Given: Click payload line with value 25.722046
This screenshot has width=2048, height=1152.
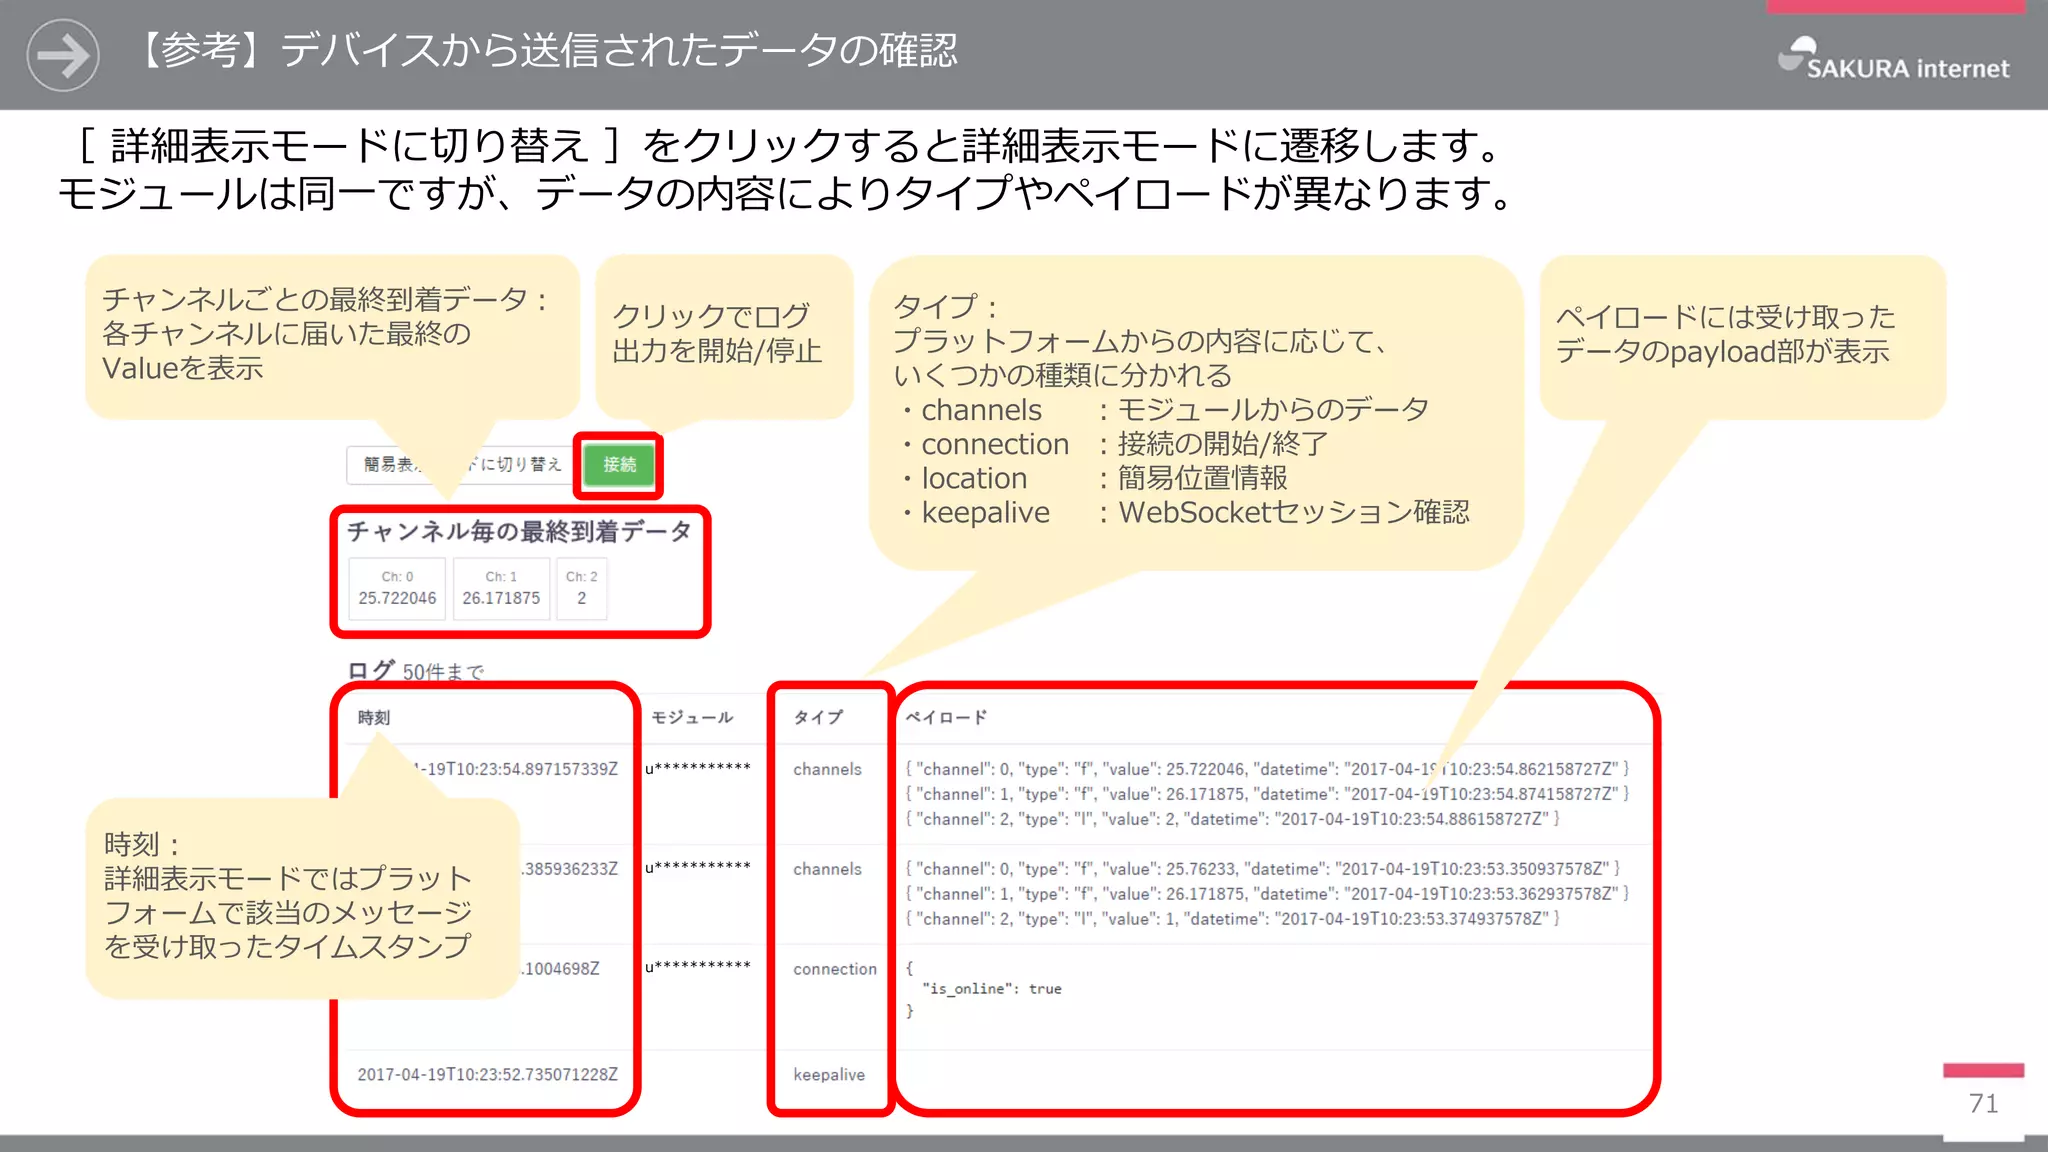Looking at the screenshot, I should point(1267,769).
